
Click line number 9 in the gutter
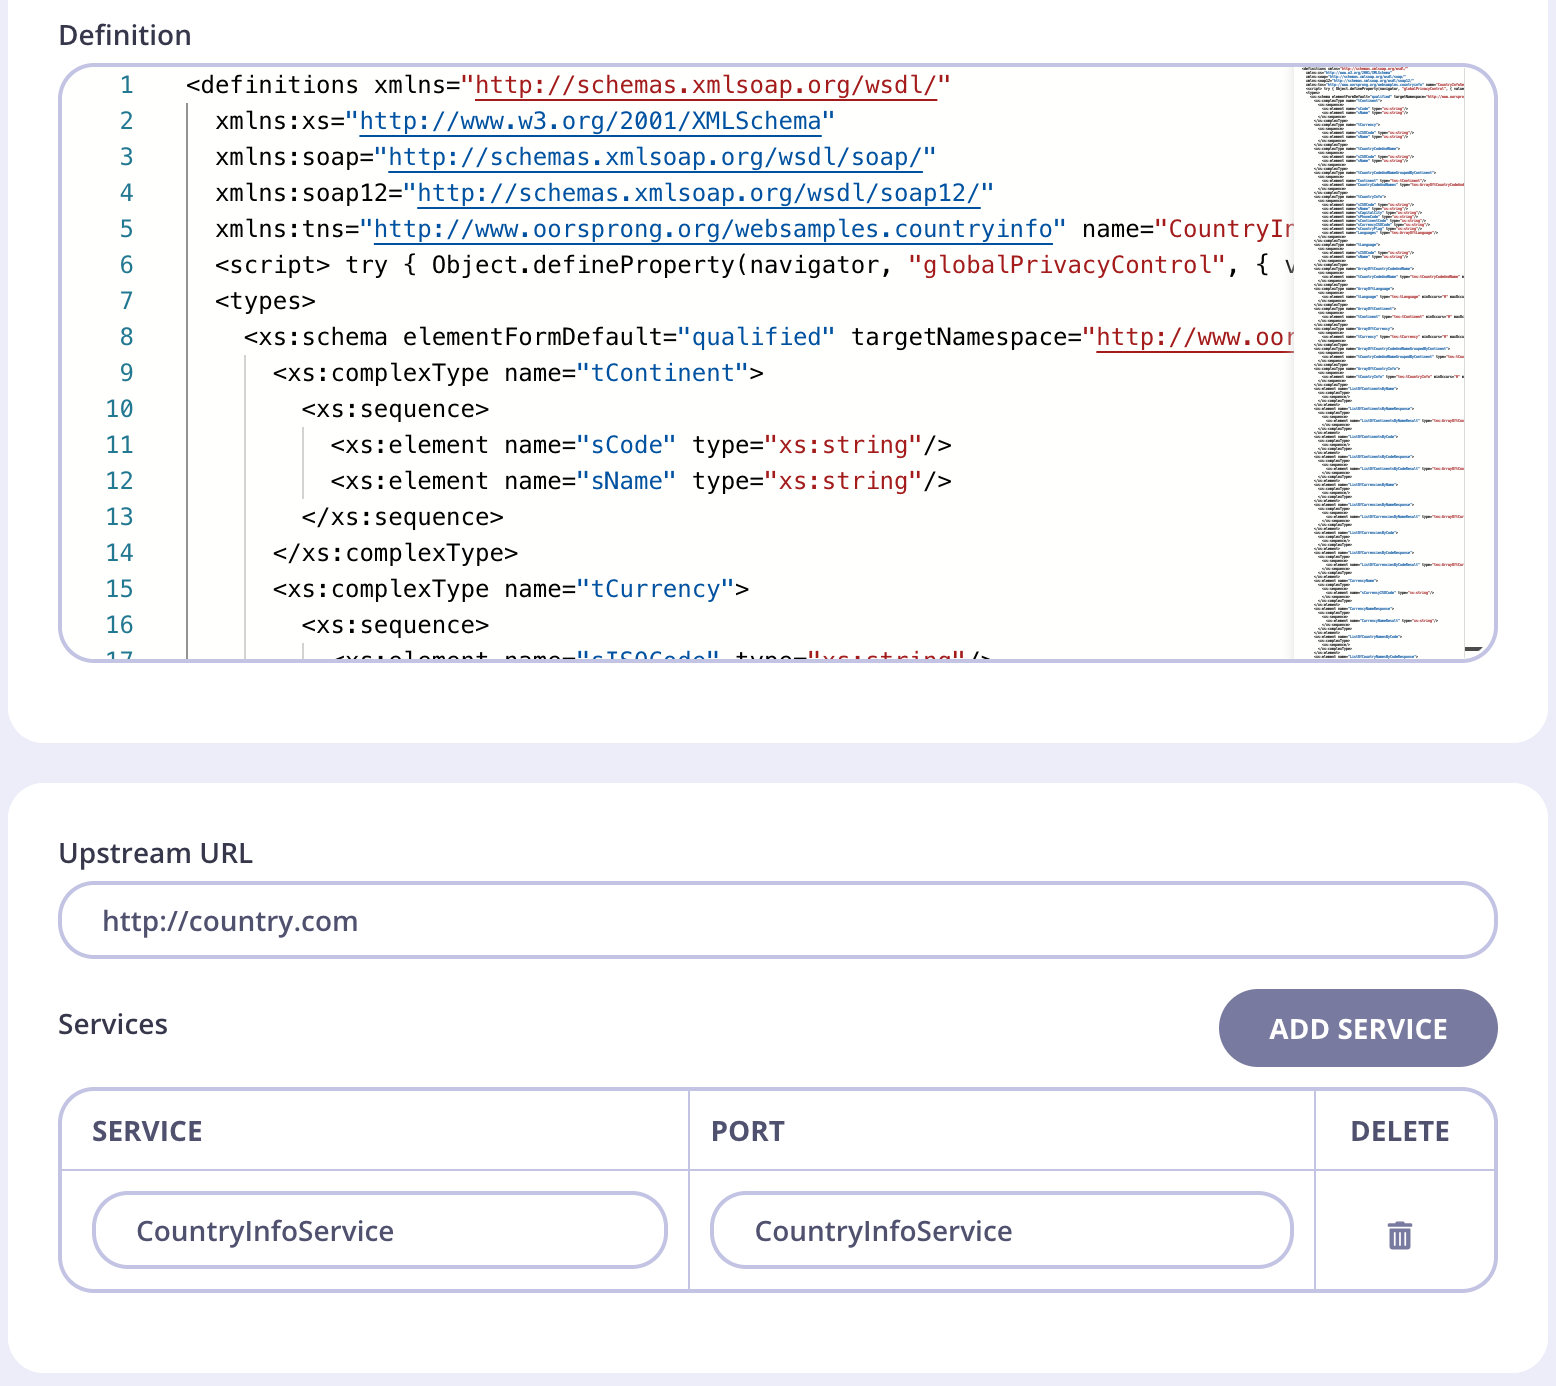pos(126,373)
